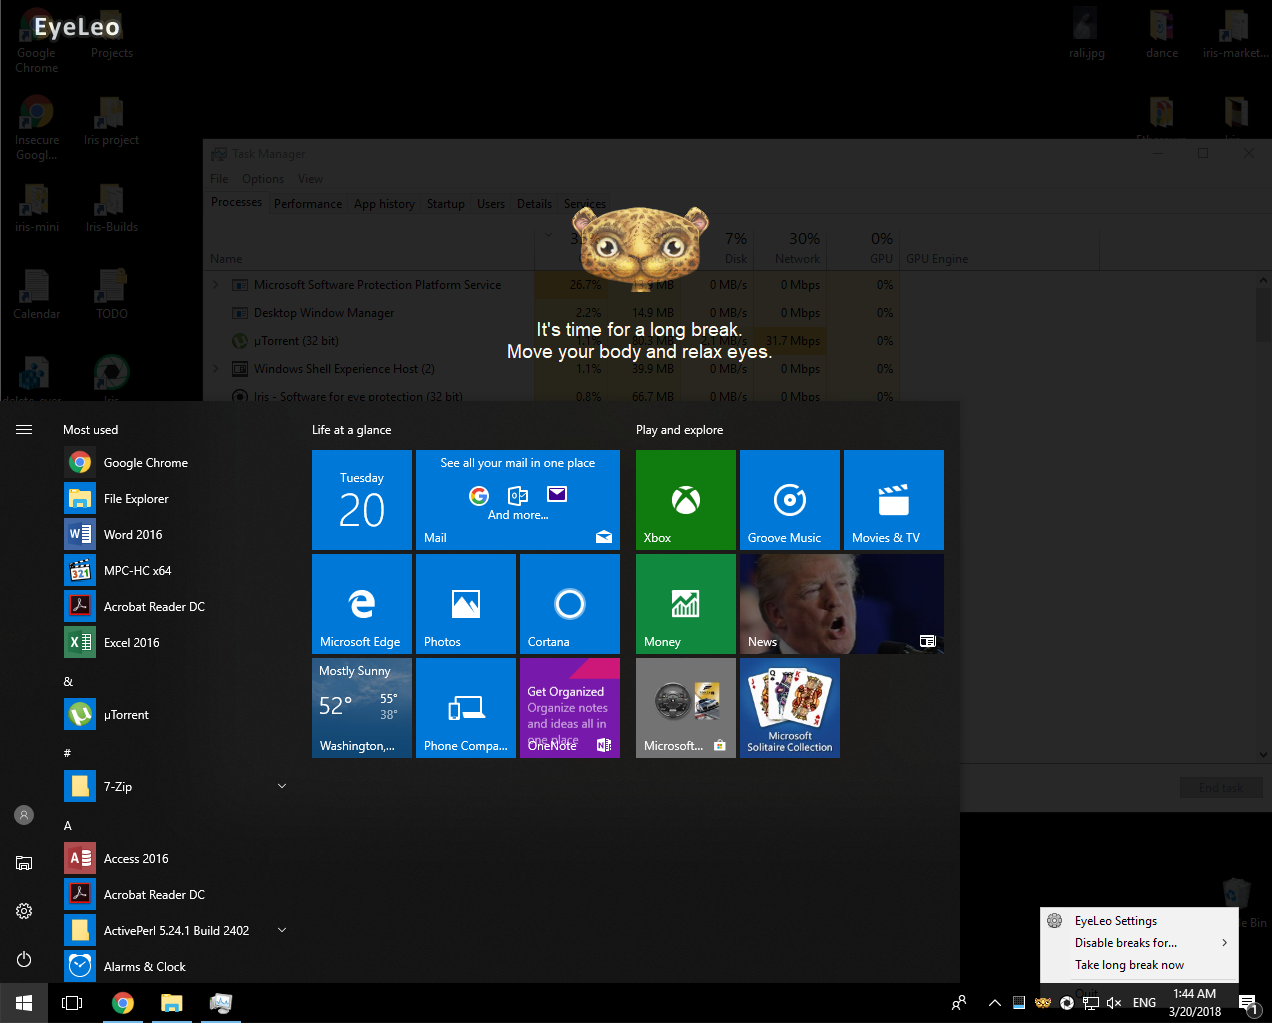Open the user account icon in Start rail

click(x=24, y=815)
